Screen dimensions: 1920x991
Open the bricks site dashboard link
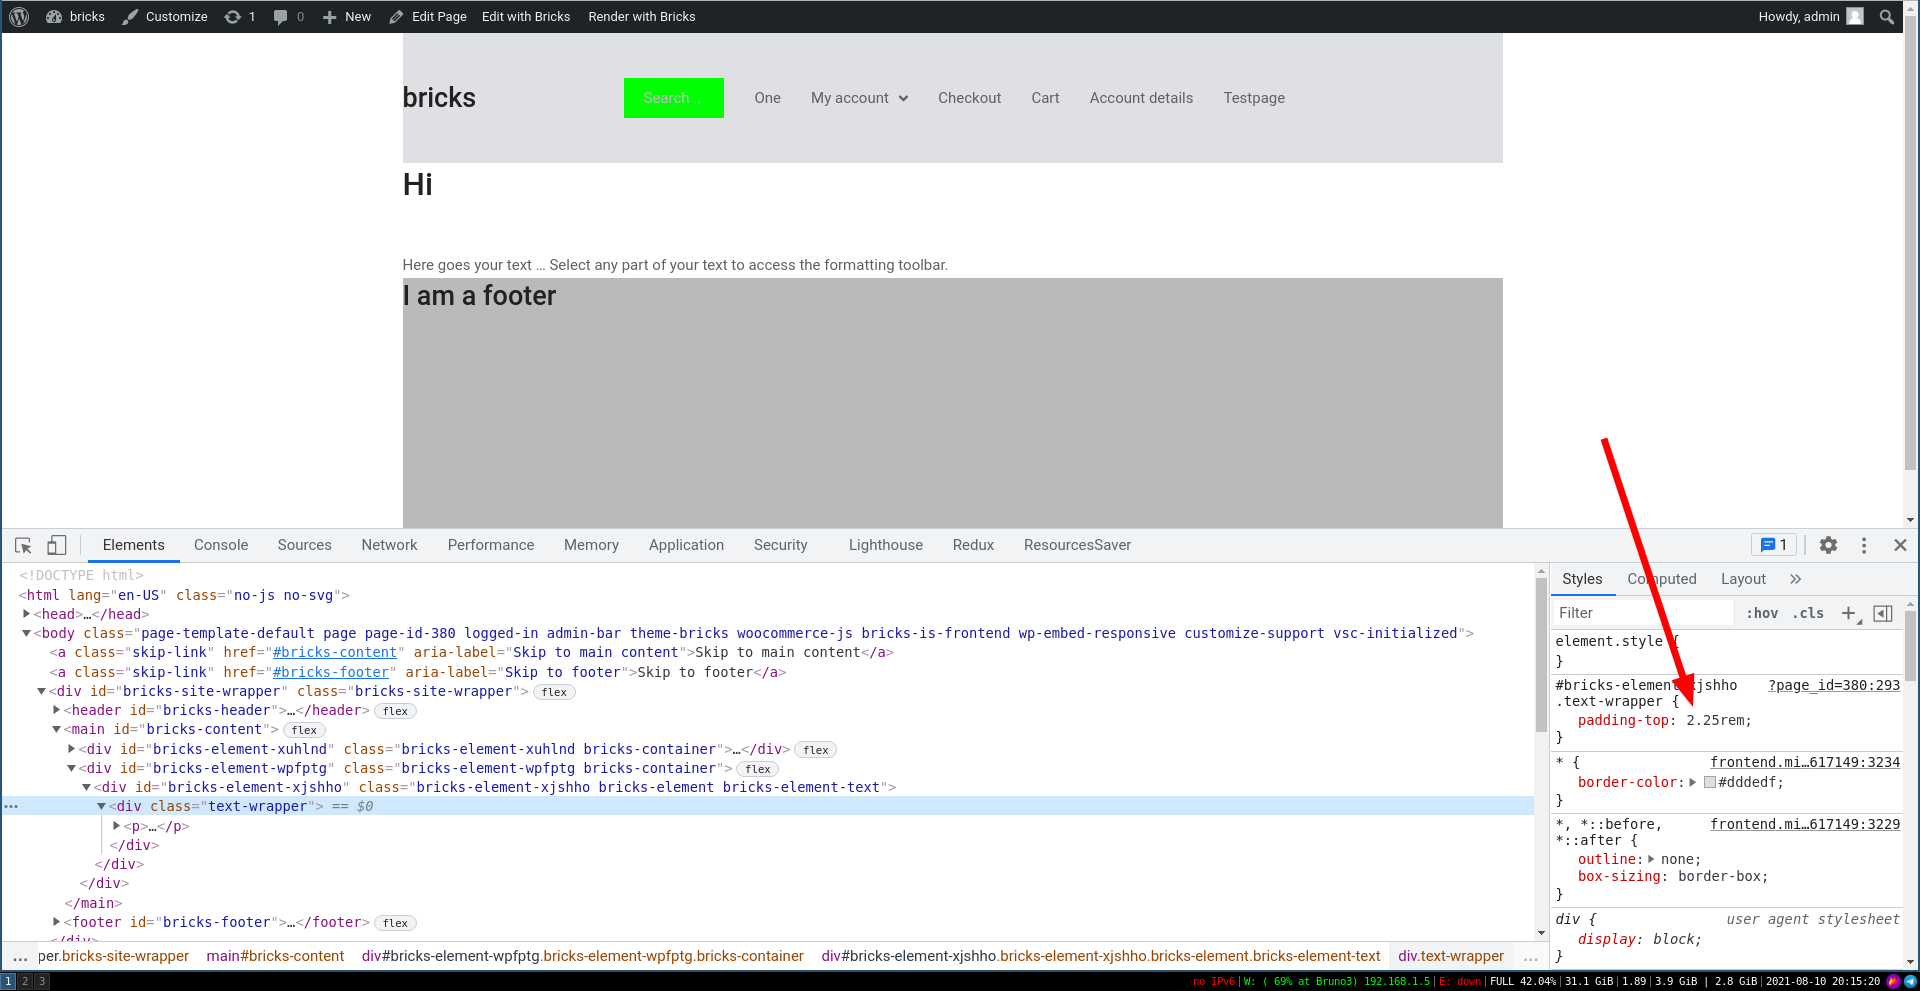pos(75,16)
